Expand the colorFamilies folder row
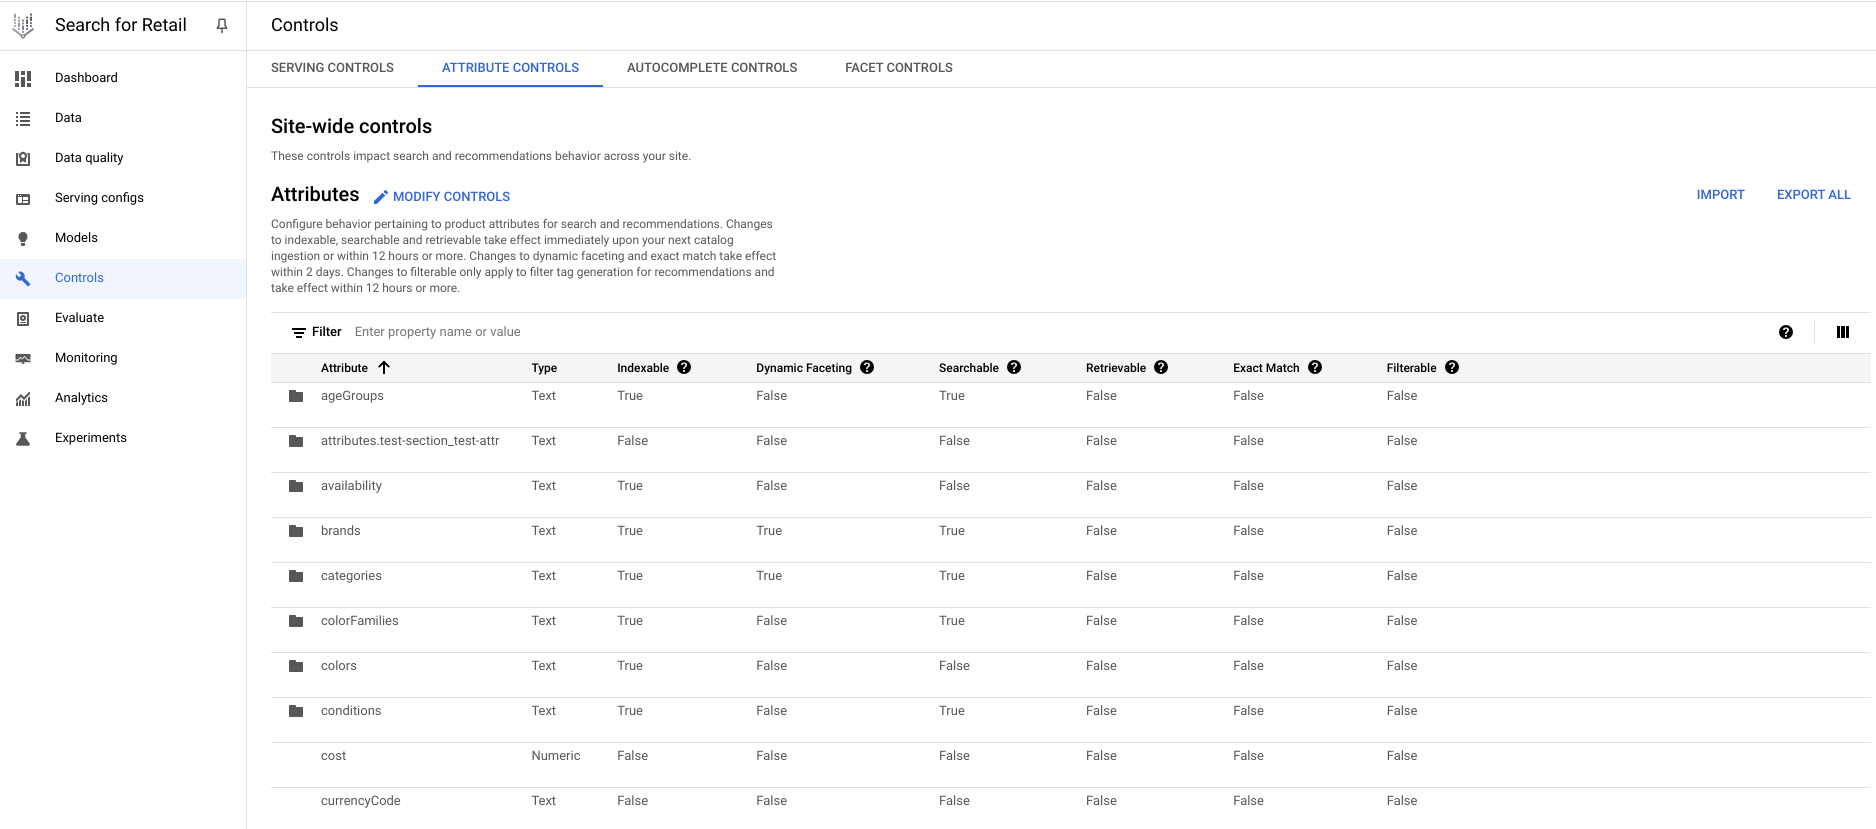 [296, 621]
